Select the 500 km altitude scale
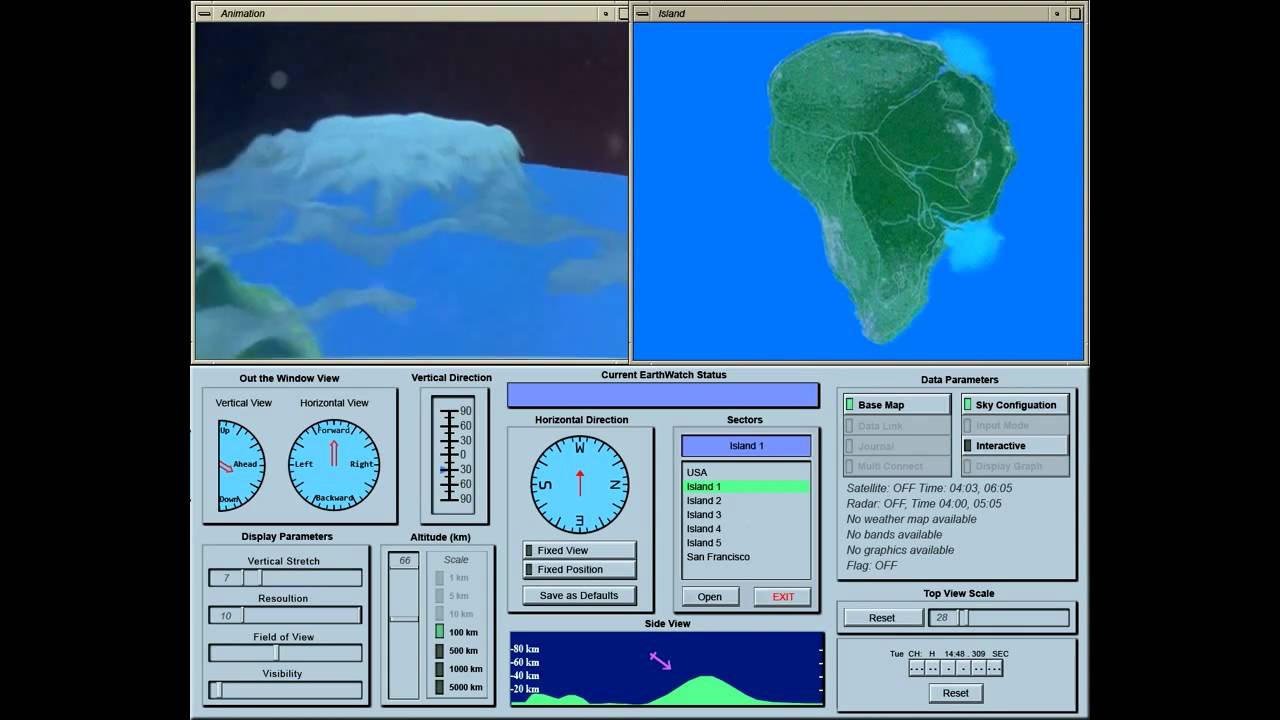The image size is (1280, 720). tap(439, 651)
